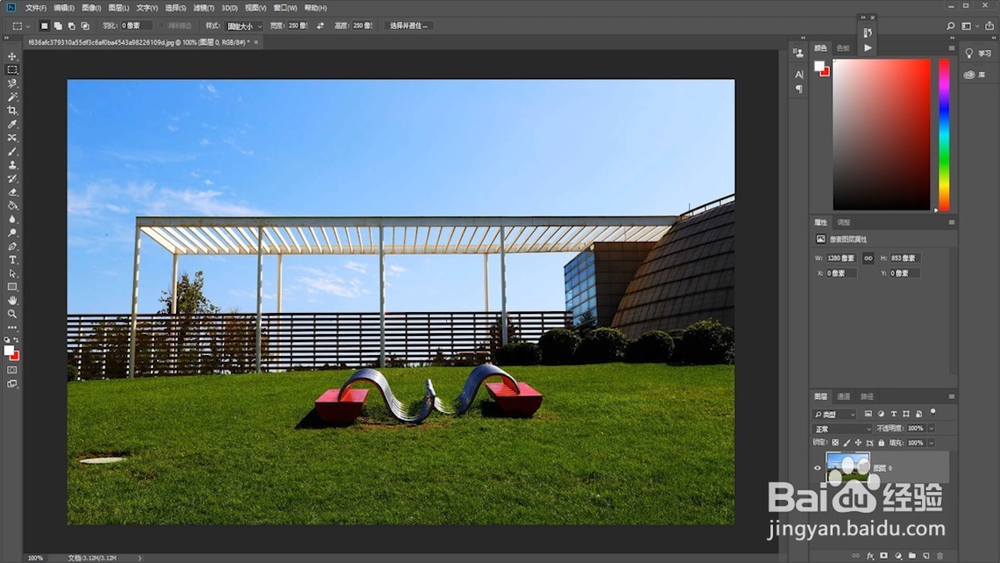Open the Layers panel menu
This screenshot has width=1000, height=563.
(x=952, y=397)
